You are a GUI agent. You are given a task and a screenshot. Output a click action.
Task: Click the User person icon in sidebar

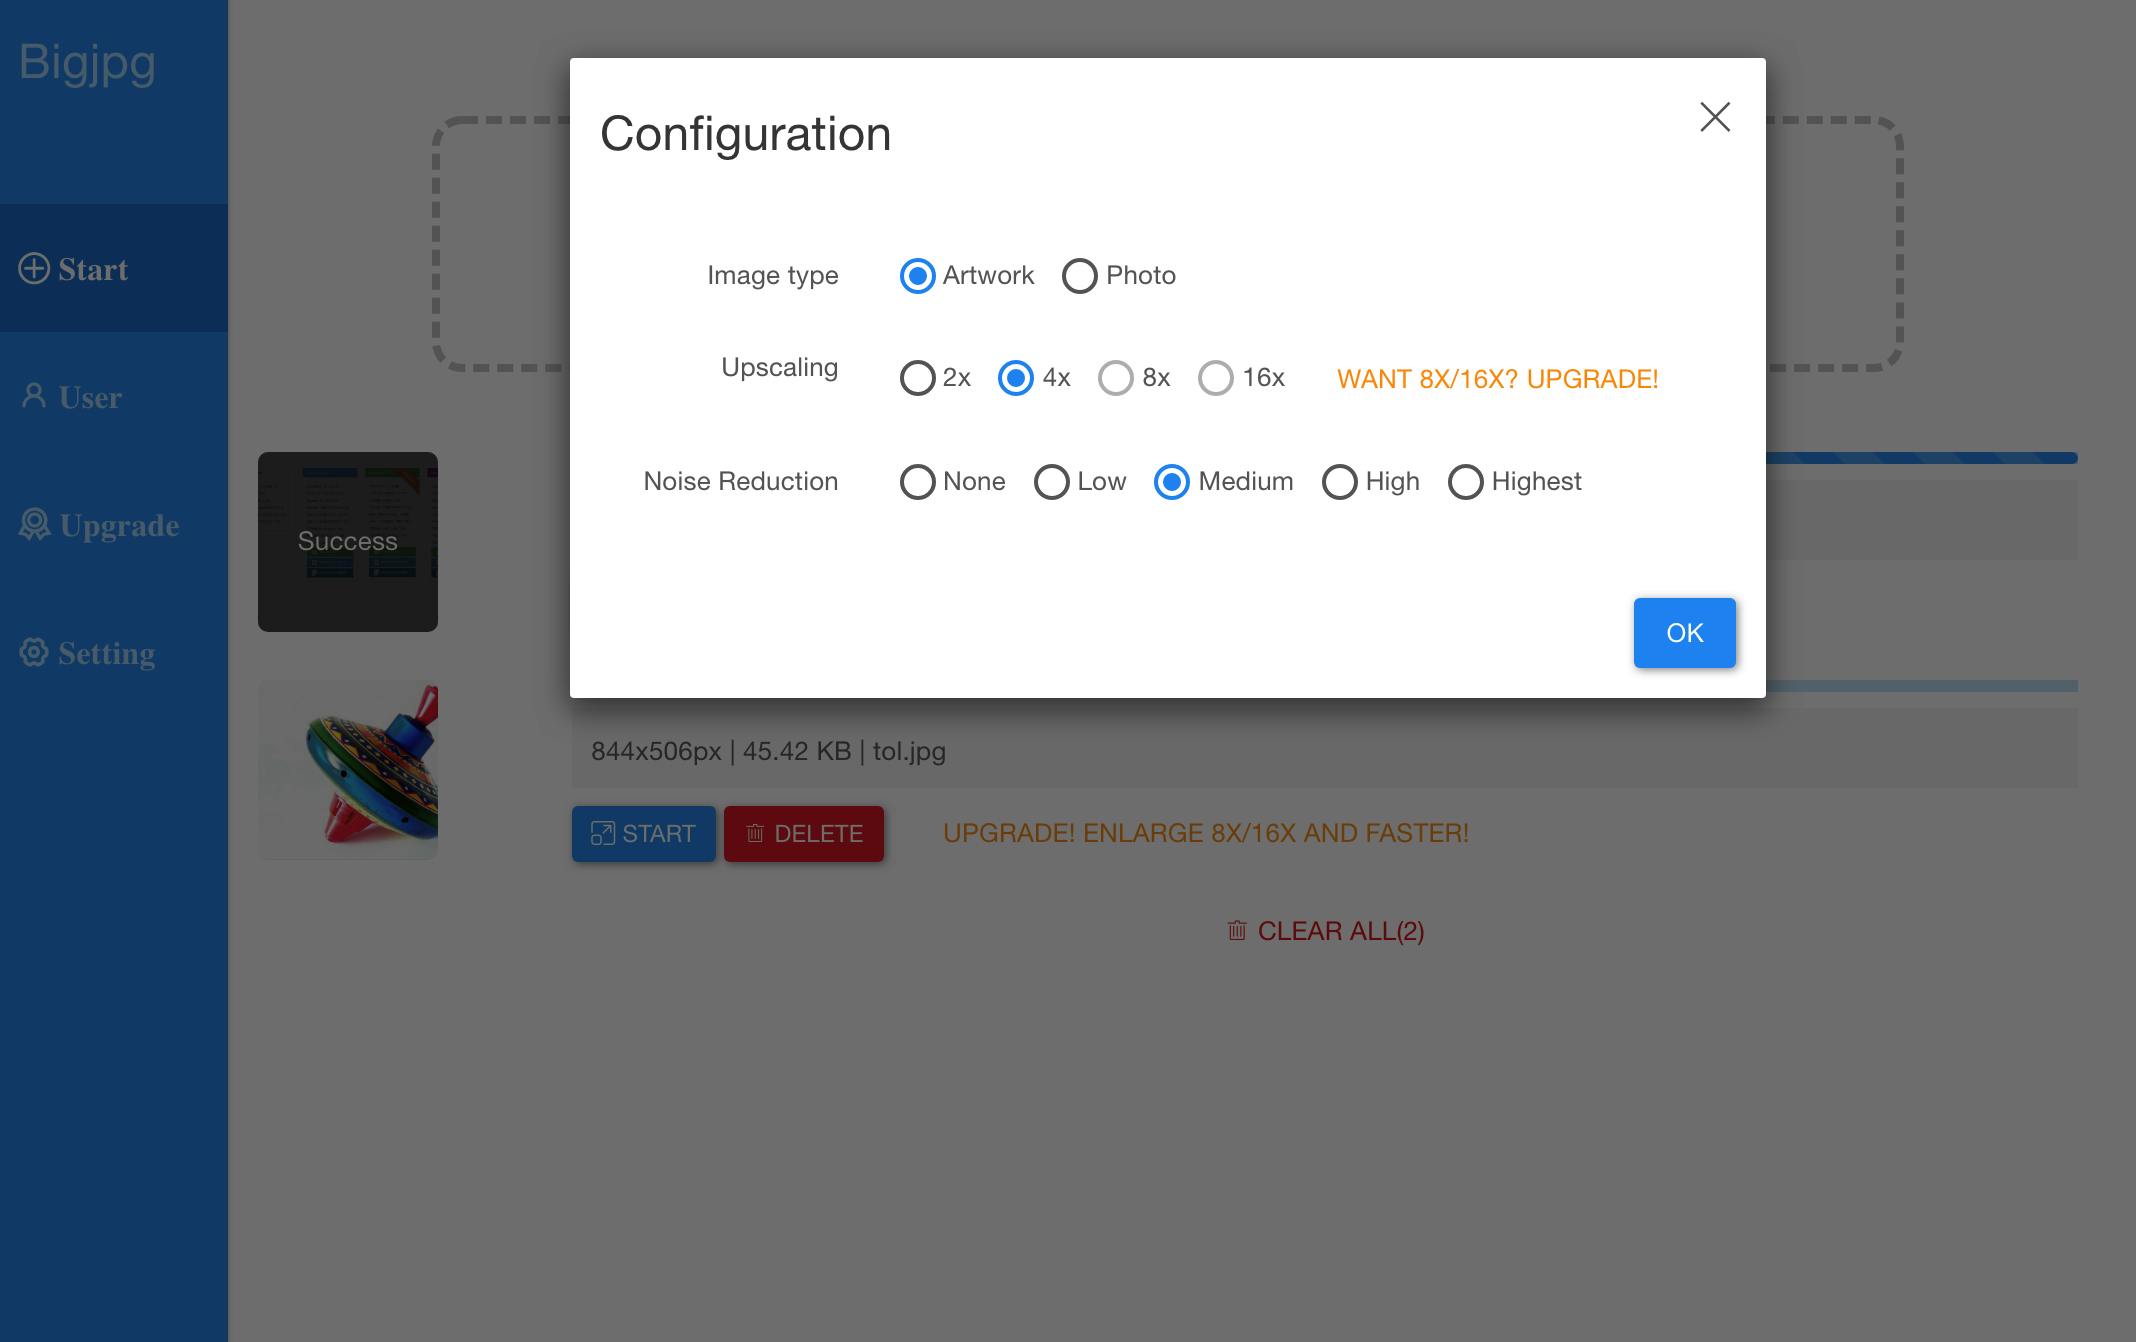34,396
